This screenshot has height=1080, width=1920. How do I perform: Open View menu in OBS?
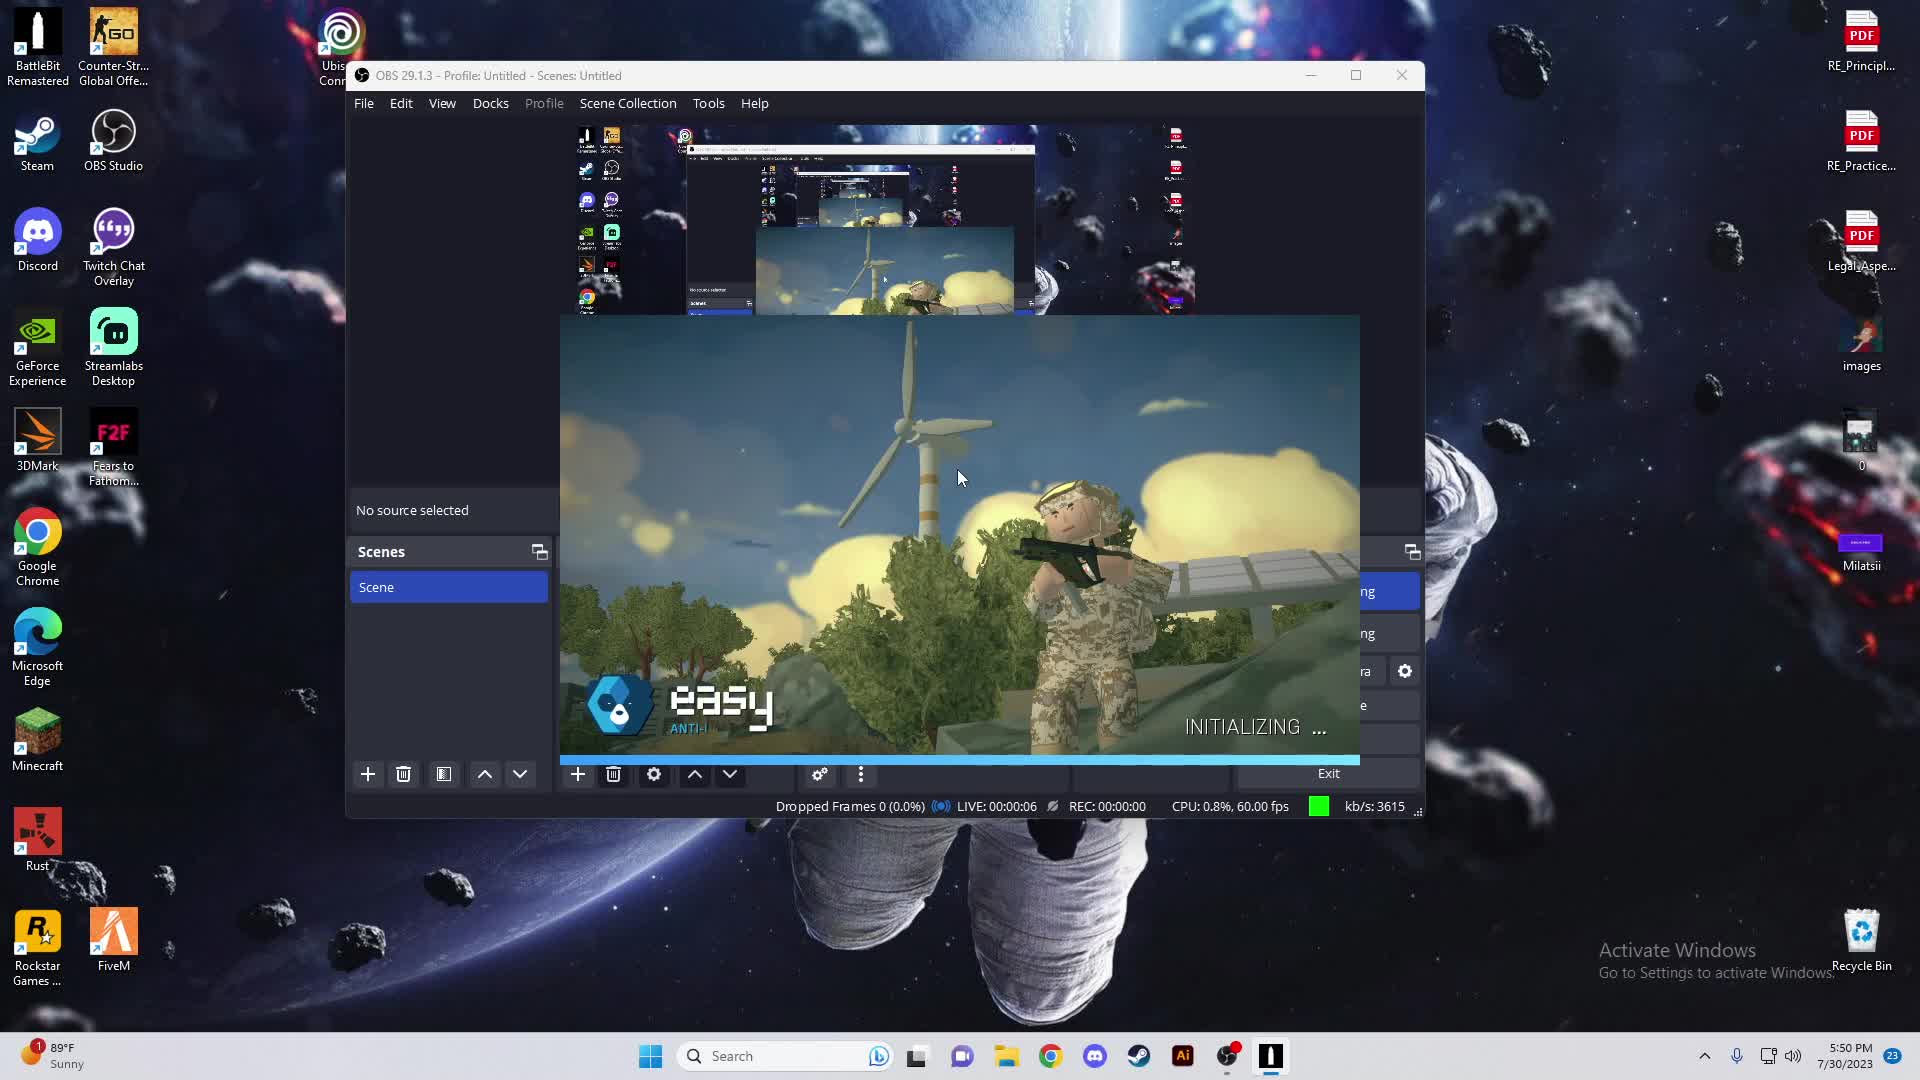pos(442,103)
